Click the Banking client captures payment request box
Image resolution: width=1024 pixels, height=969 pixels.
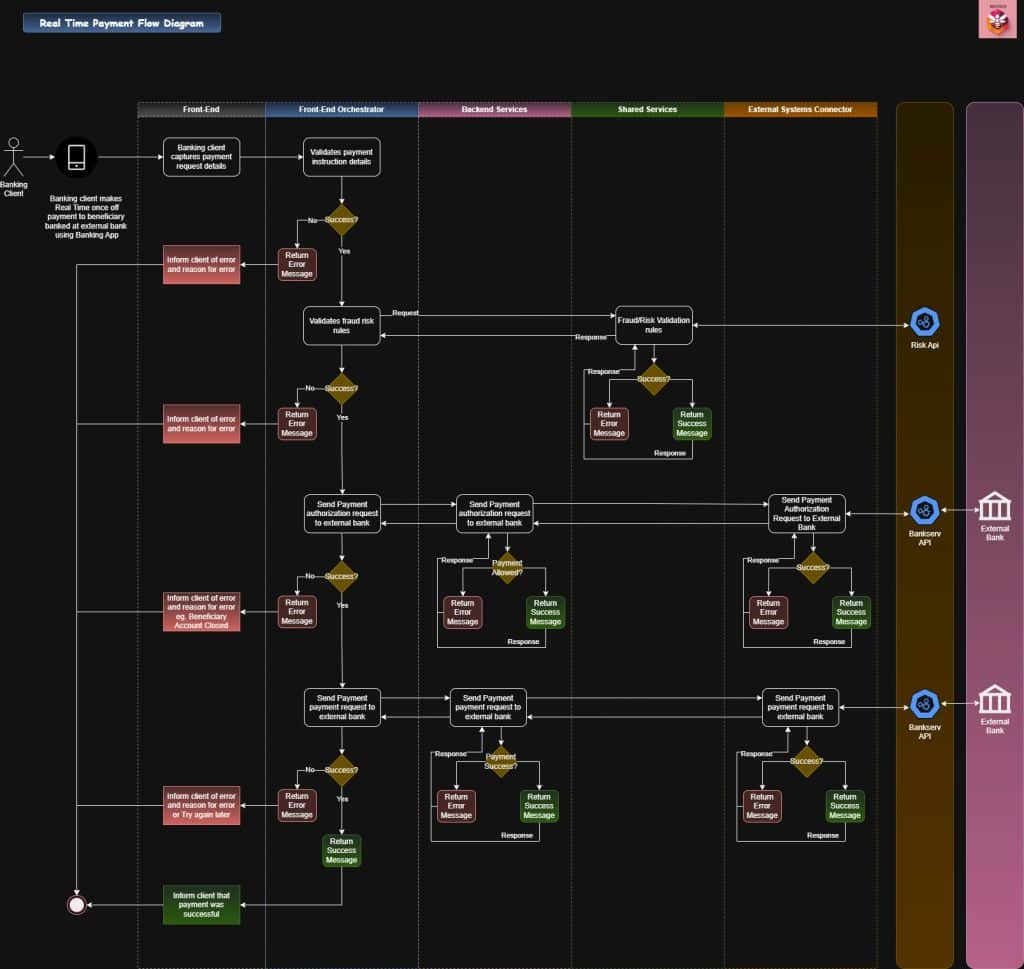pyautogui.click(x=204, y=157)
